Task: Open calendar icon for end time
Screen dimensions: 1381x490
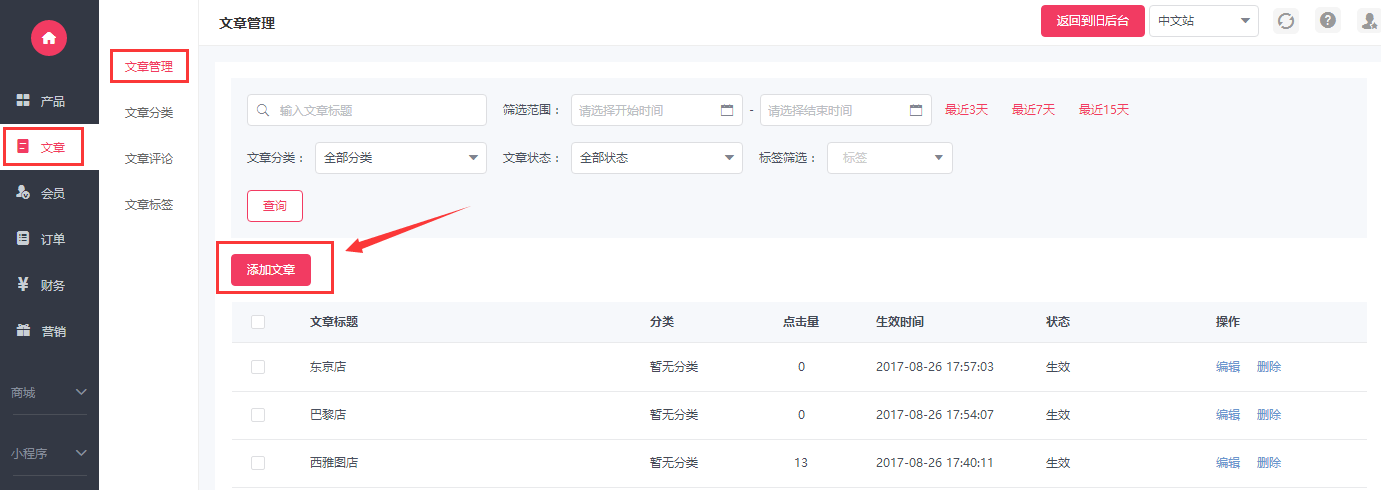Action: click(915, 110)
